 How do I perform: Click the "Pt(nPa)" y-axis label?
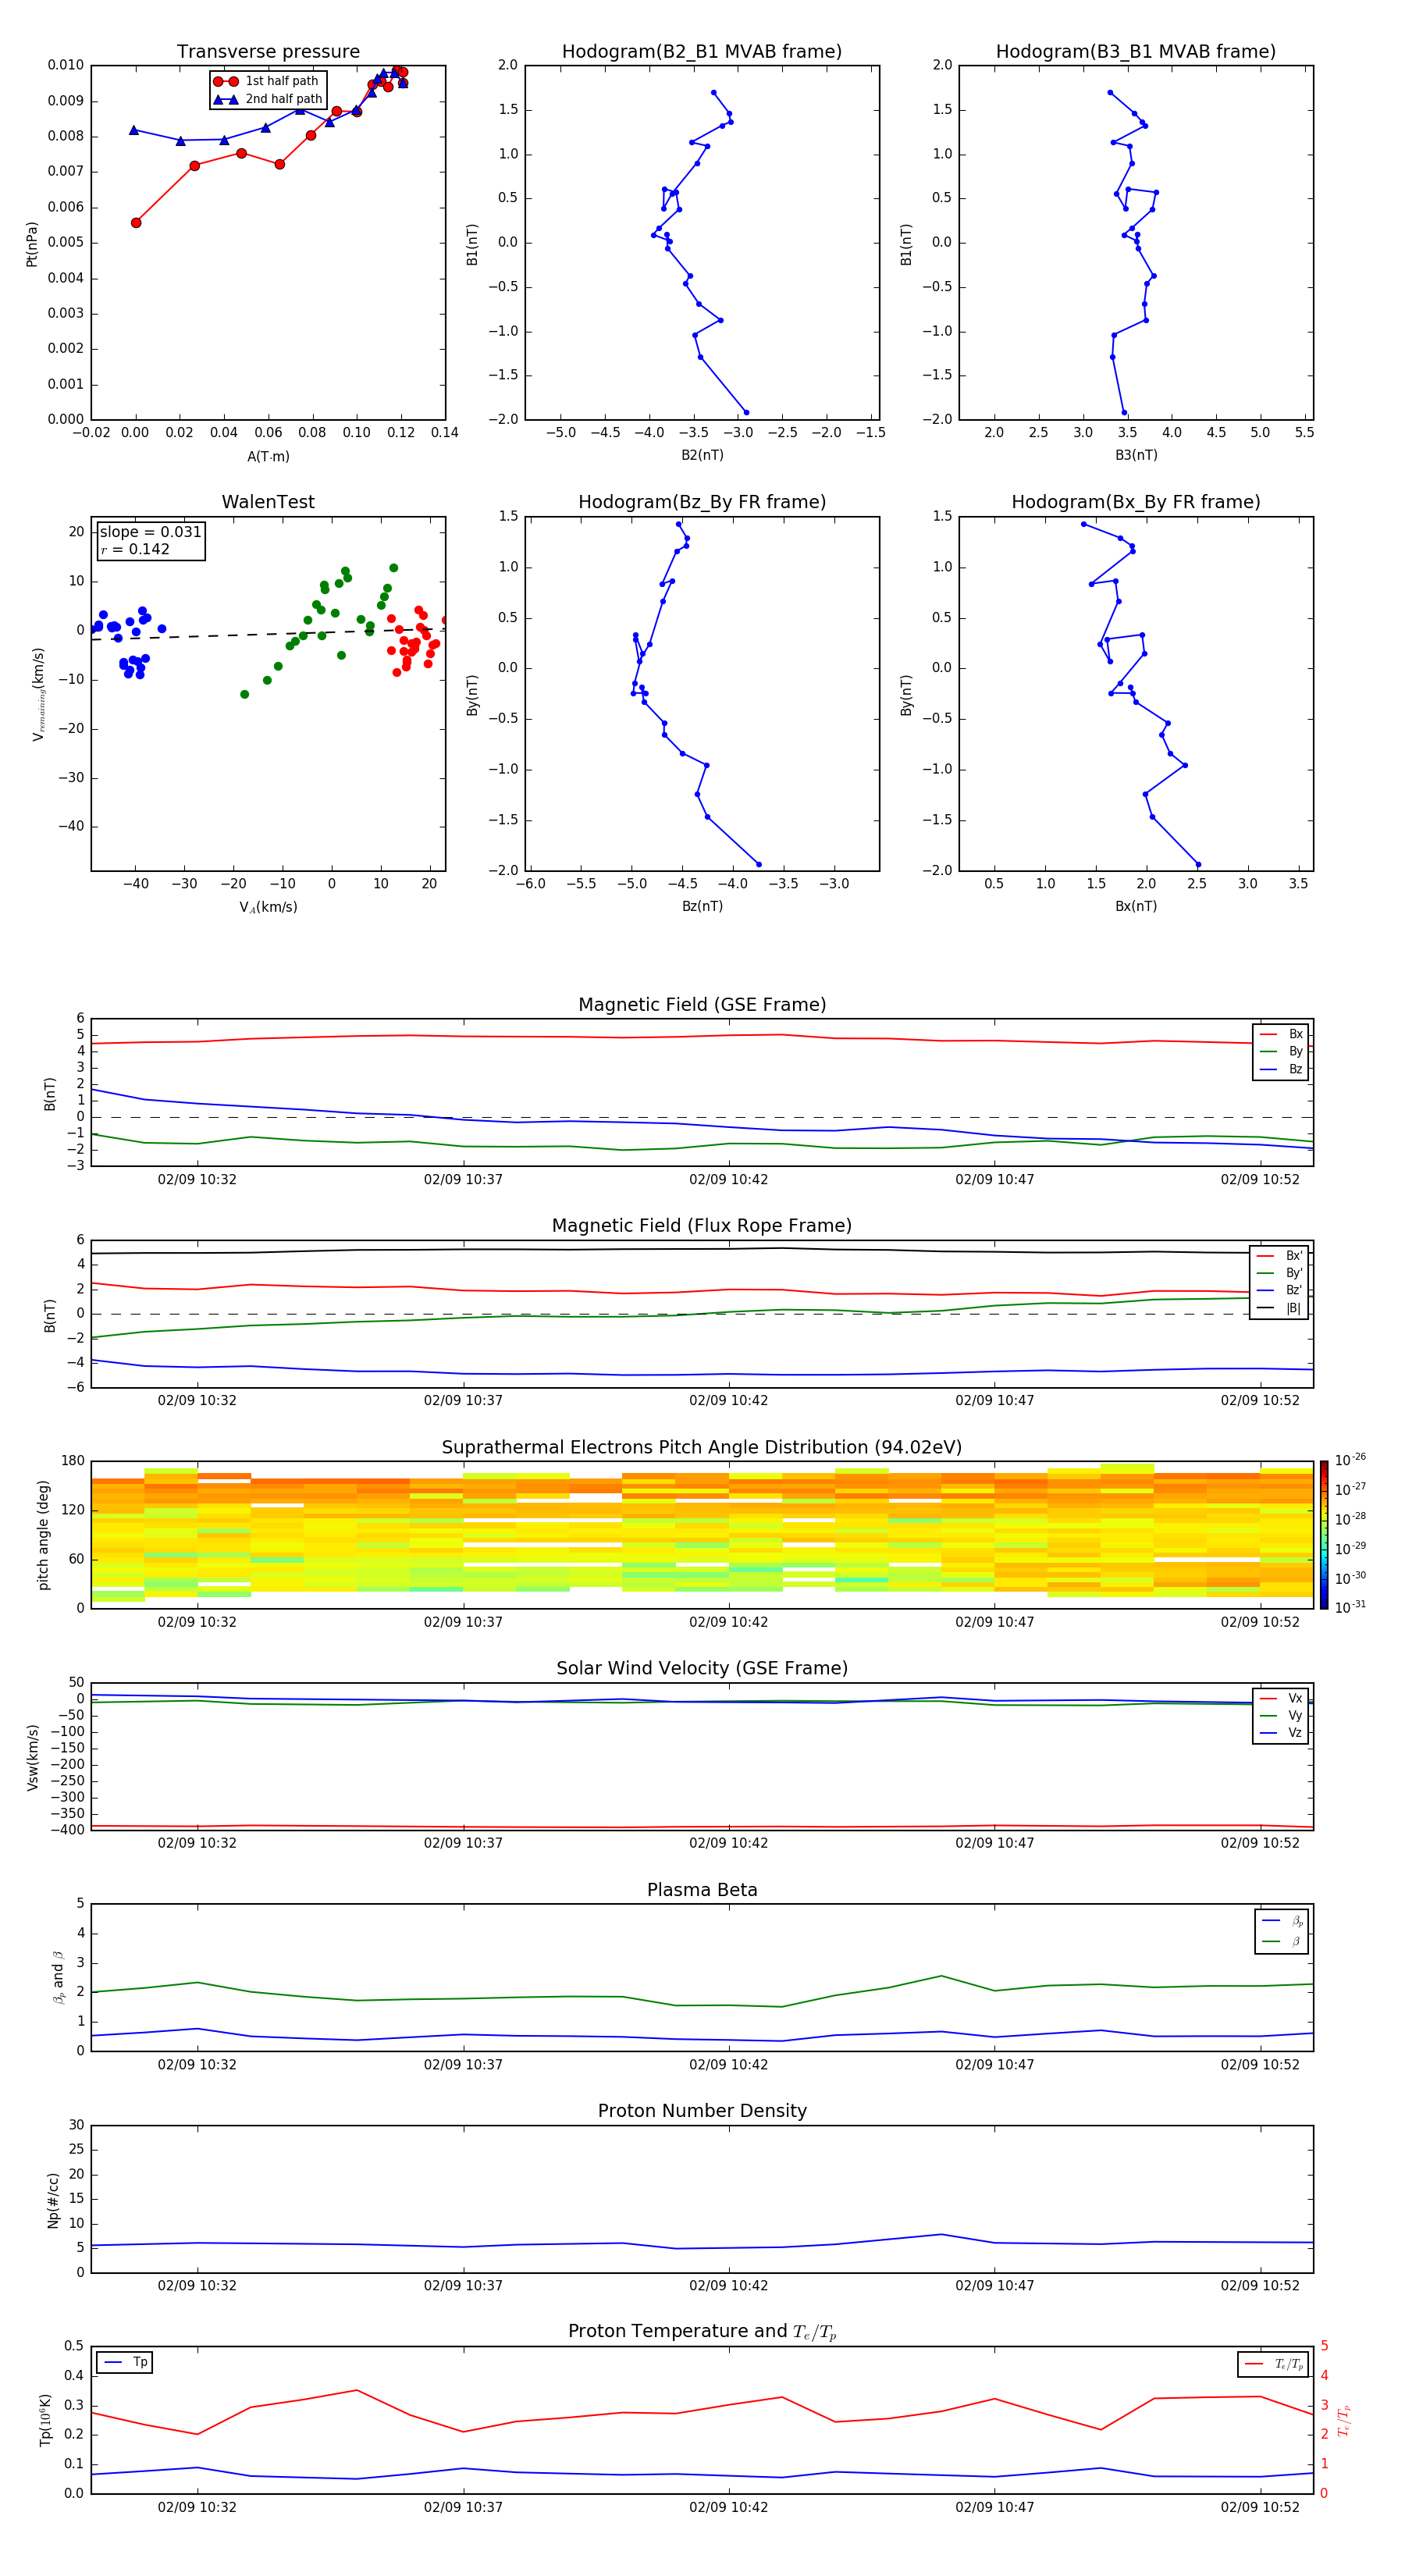[x=32, y=244]
